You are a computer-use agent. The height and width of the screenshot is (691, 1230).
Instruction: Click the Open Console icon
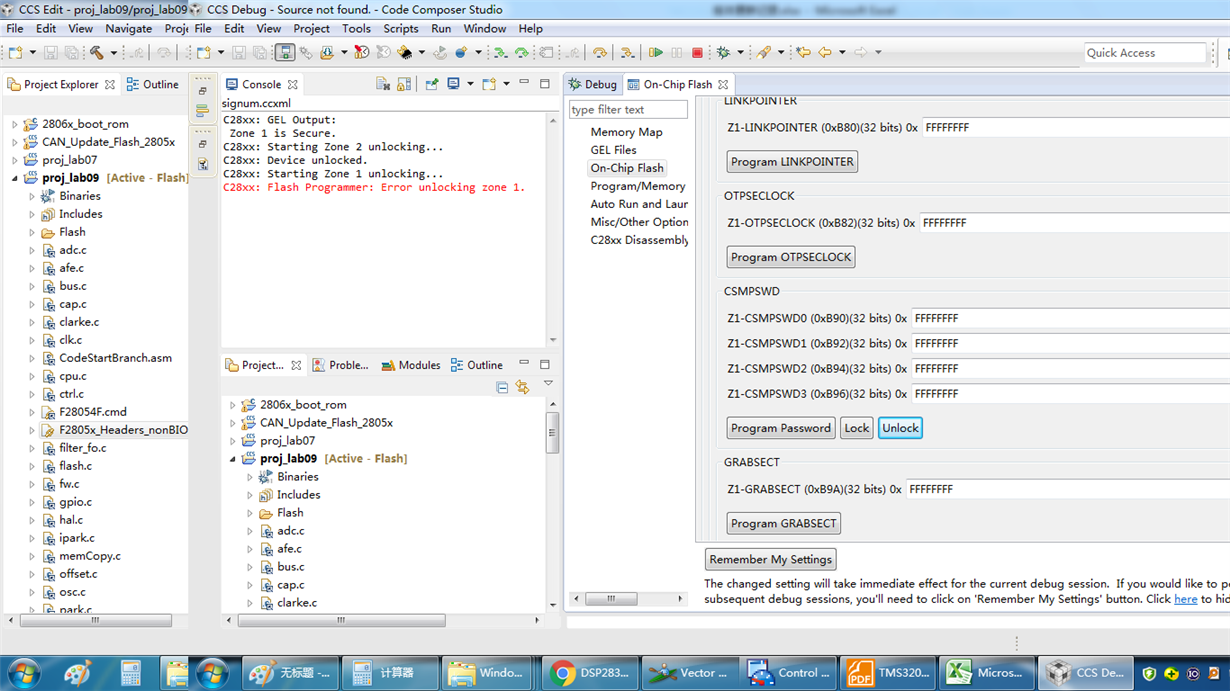(x=488, y=85)
